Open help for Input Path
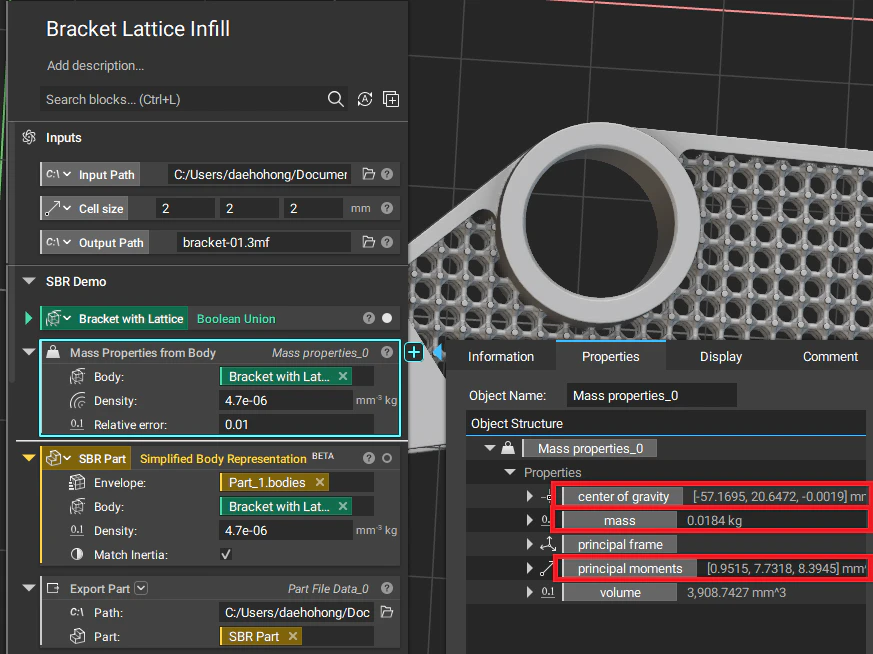The width and height of the screenshot is (873, 654). (x=387, y=174)
